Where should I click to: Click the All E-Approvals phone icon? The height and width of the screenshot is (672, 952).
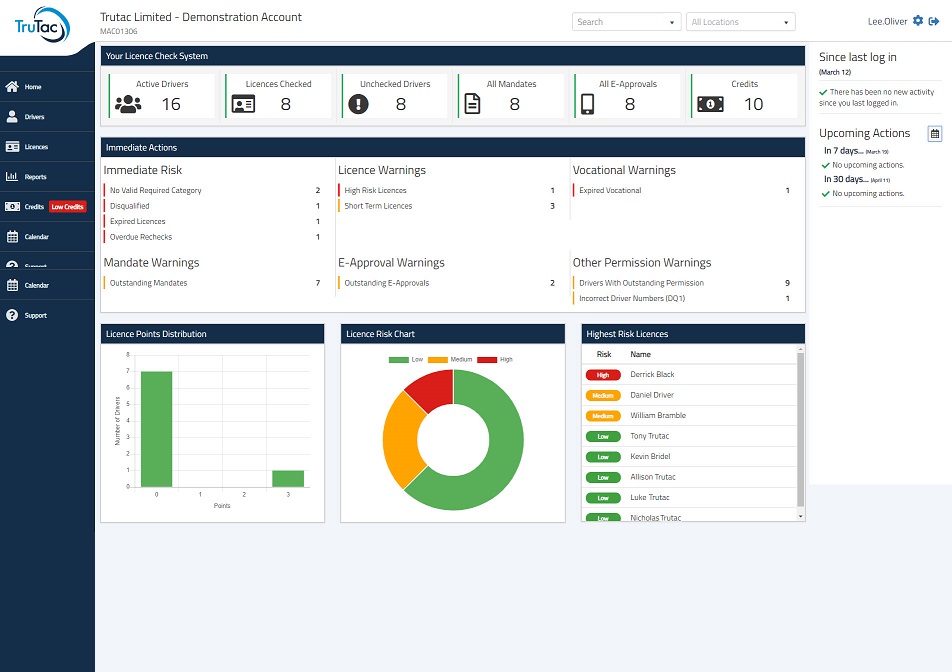[587, 104]
